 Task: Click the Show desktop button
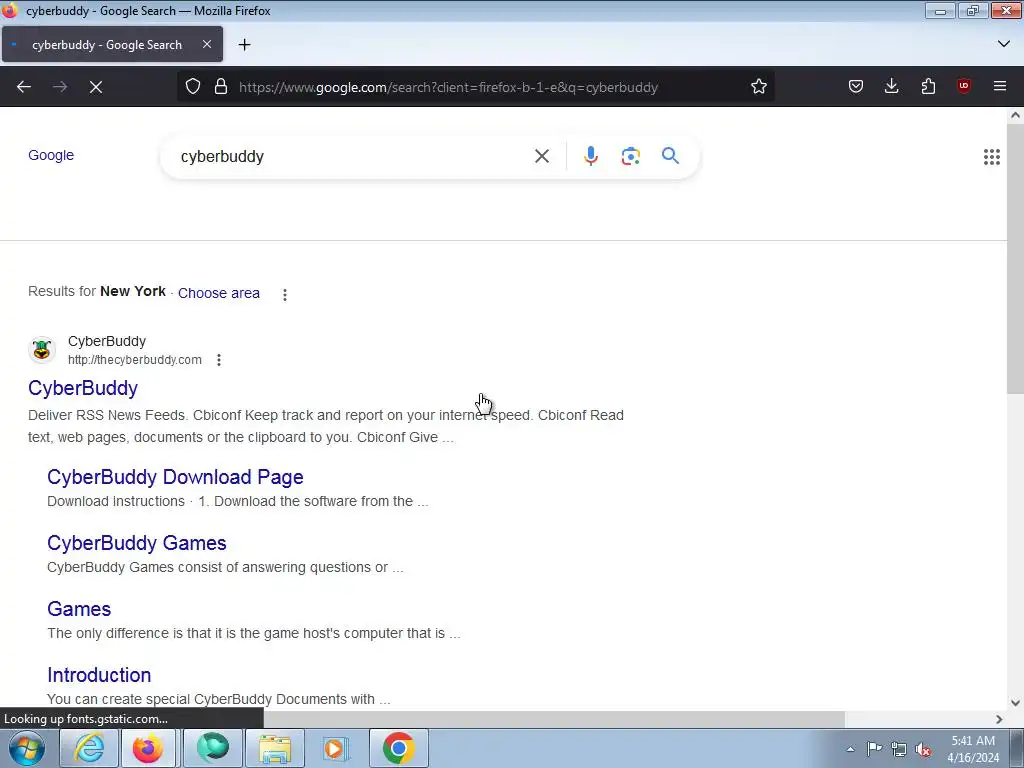(x=1018, y=748)
